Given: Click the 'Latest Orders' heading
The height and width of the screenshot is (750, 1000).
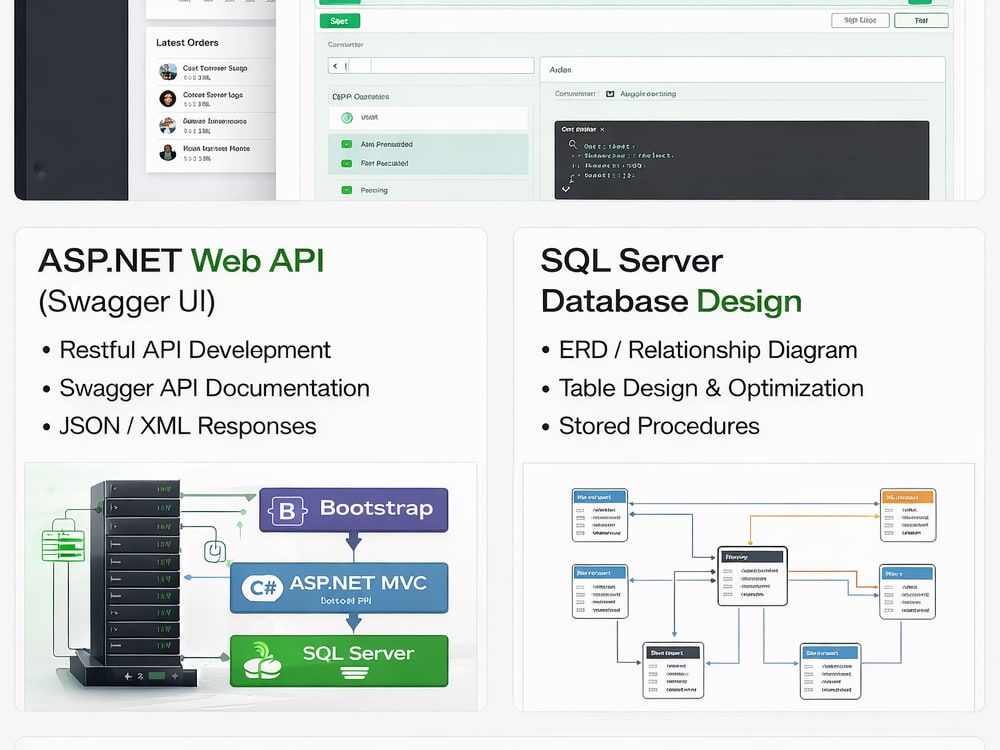Looking at the screenshot, I should (x=187, y=43).
